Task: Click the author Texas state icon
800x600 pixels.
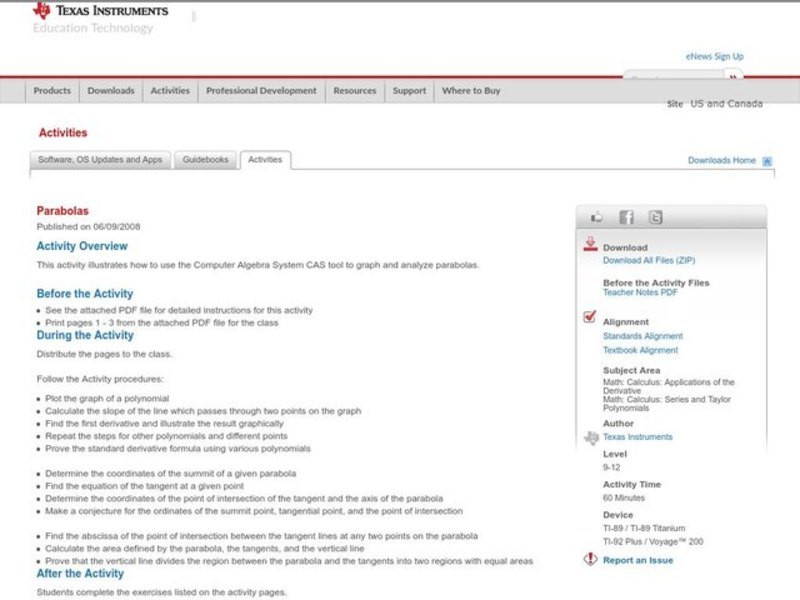Action: coord(590,437)
